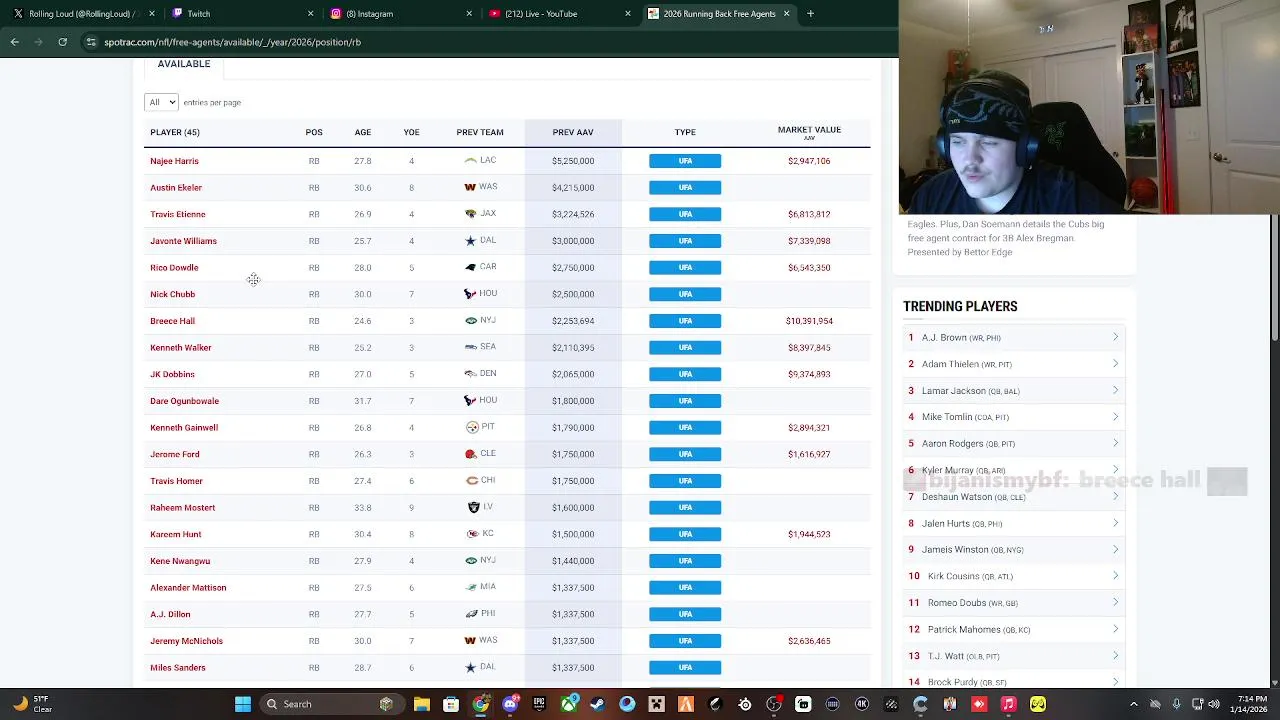
Task: Click Breece Hall market value $10,391,954
Action: [809, 321]
